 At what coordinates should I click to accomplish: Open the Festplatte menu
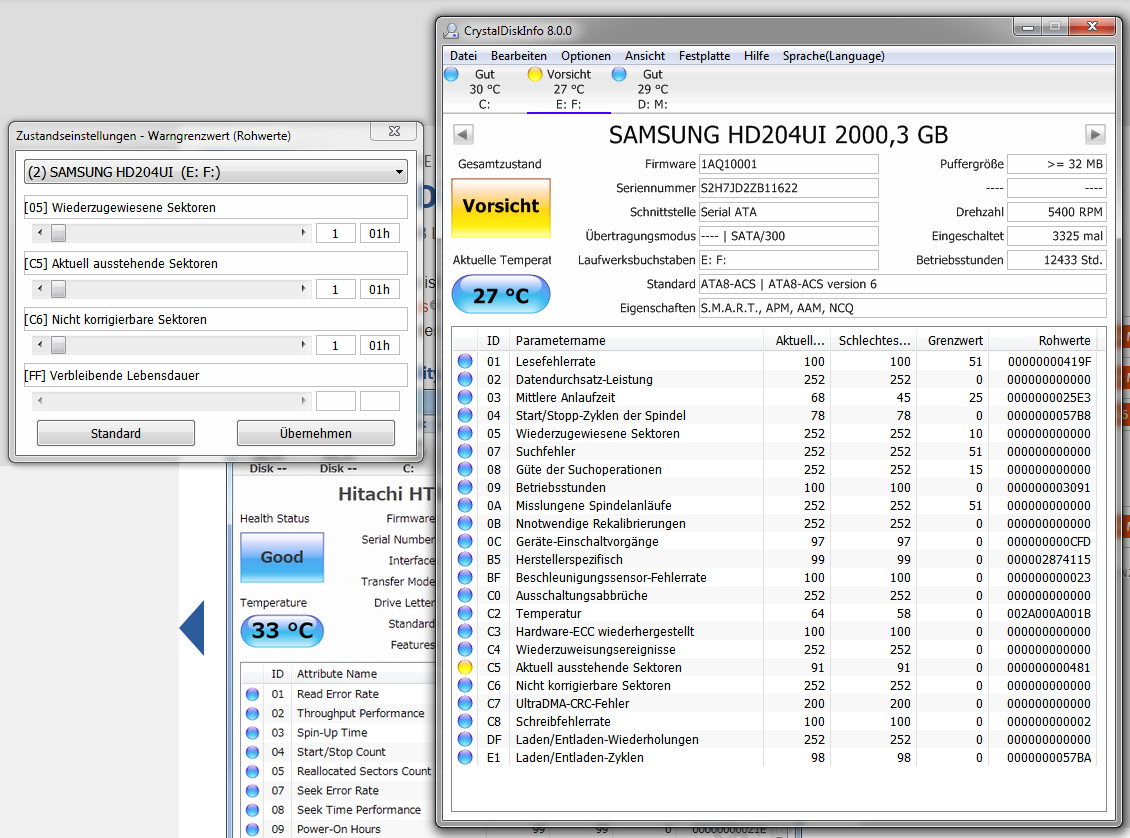coord(704,55)
